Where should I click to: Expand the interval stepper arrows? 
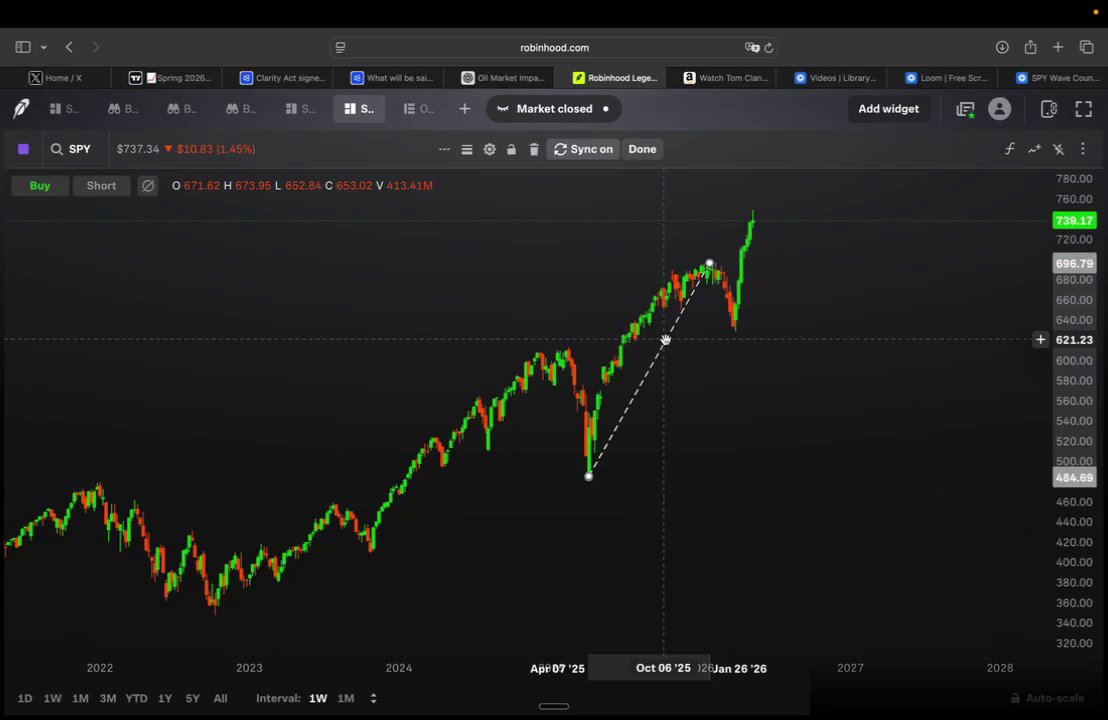[x=373, y=698]
